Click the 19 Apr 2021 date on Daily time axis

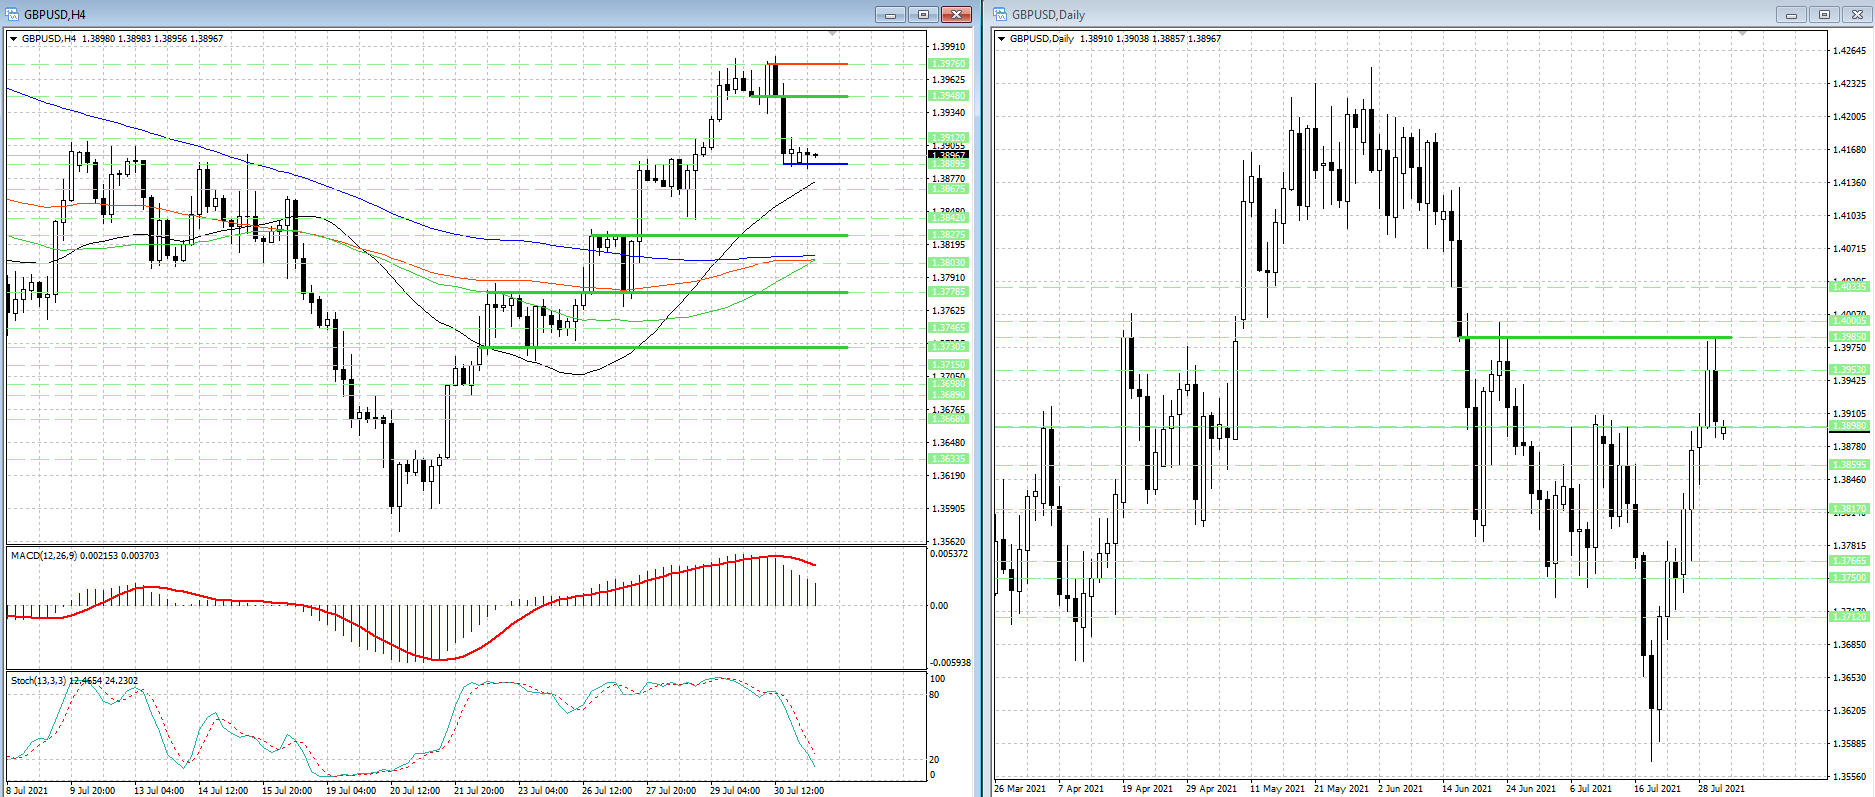1147,789
